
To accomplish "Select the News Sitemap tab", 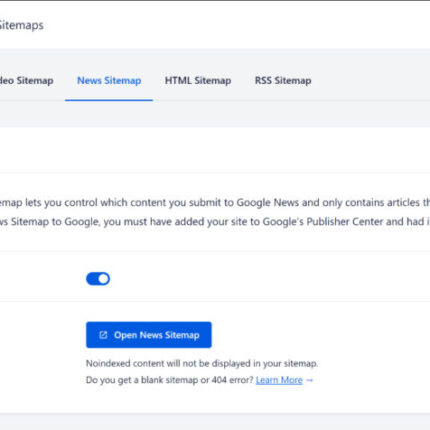I will [109, 80].
